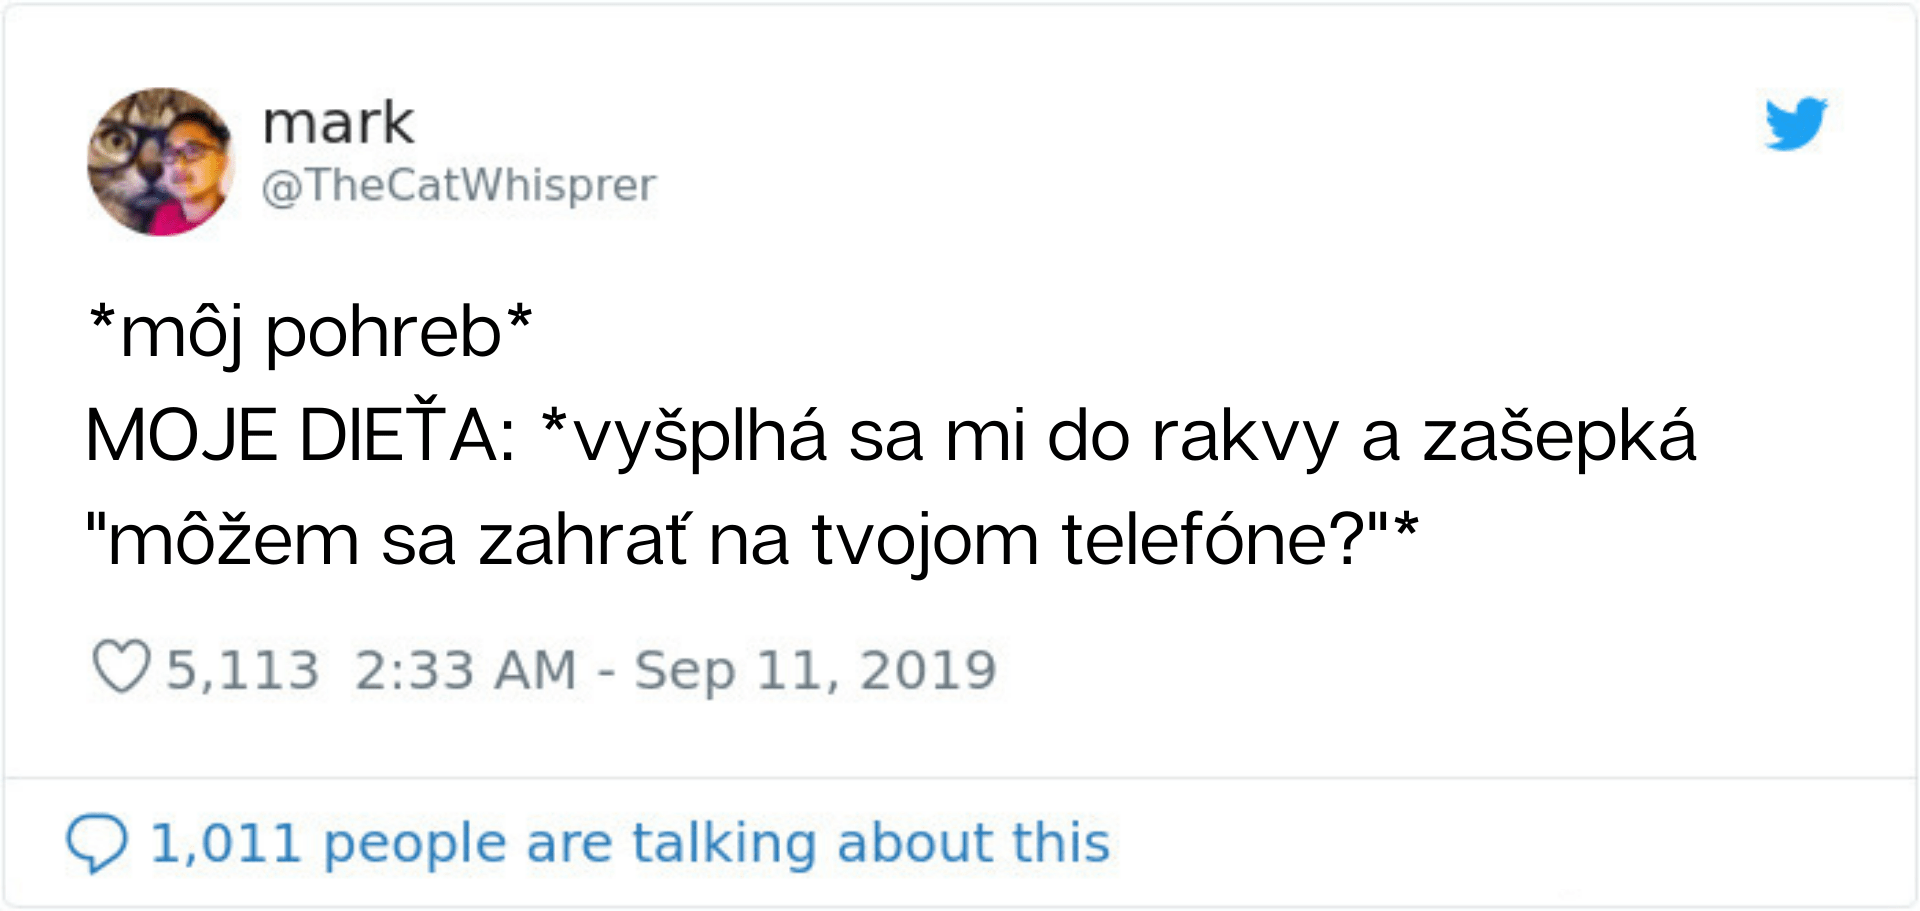Click the word "môžem" in the last line
Viewport: 1920px width, 911px height.
232,540
